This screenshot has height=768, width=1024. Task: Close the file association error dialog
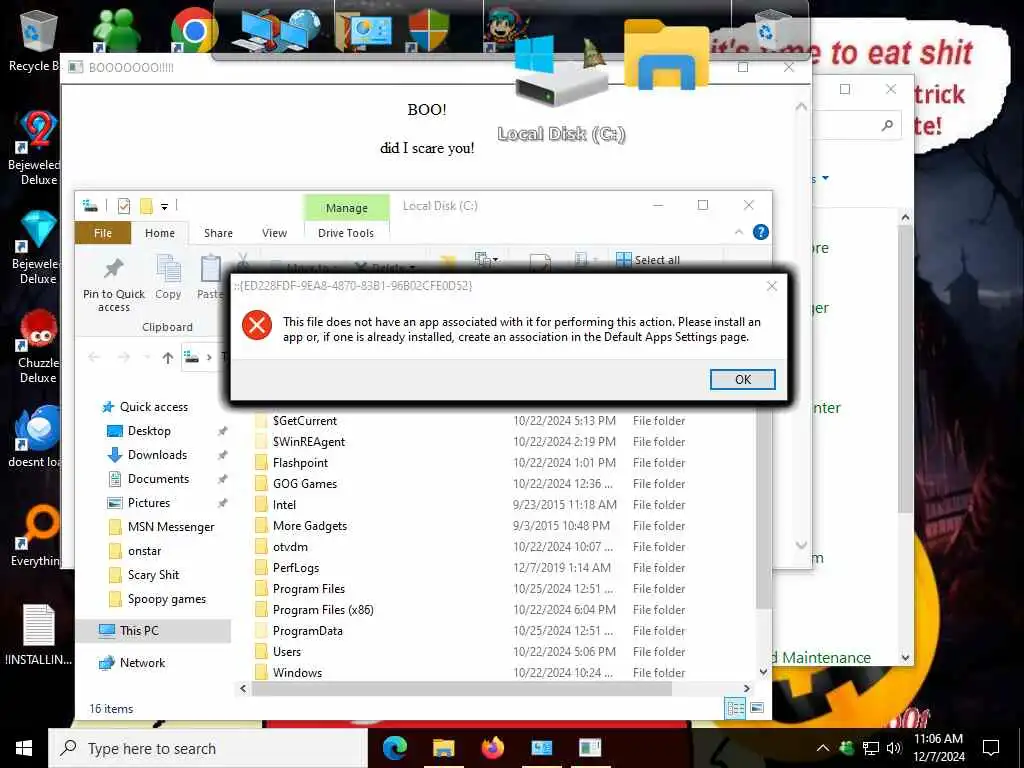click(771, 286)
